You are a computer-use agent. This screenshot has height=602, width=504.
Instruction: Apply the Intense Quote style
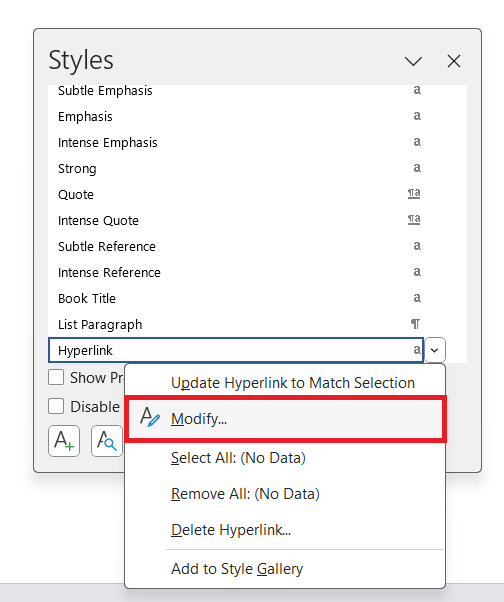click(x=236, y=220)
